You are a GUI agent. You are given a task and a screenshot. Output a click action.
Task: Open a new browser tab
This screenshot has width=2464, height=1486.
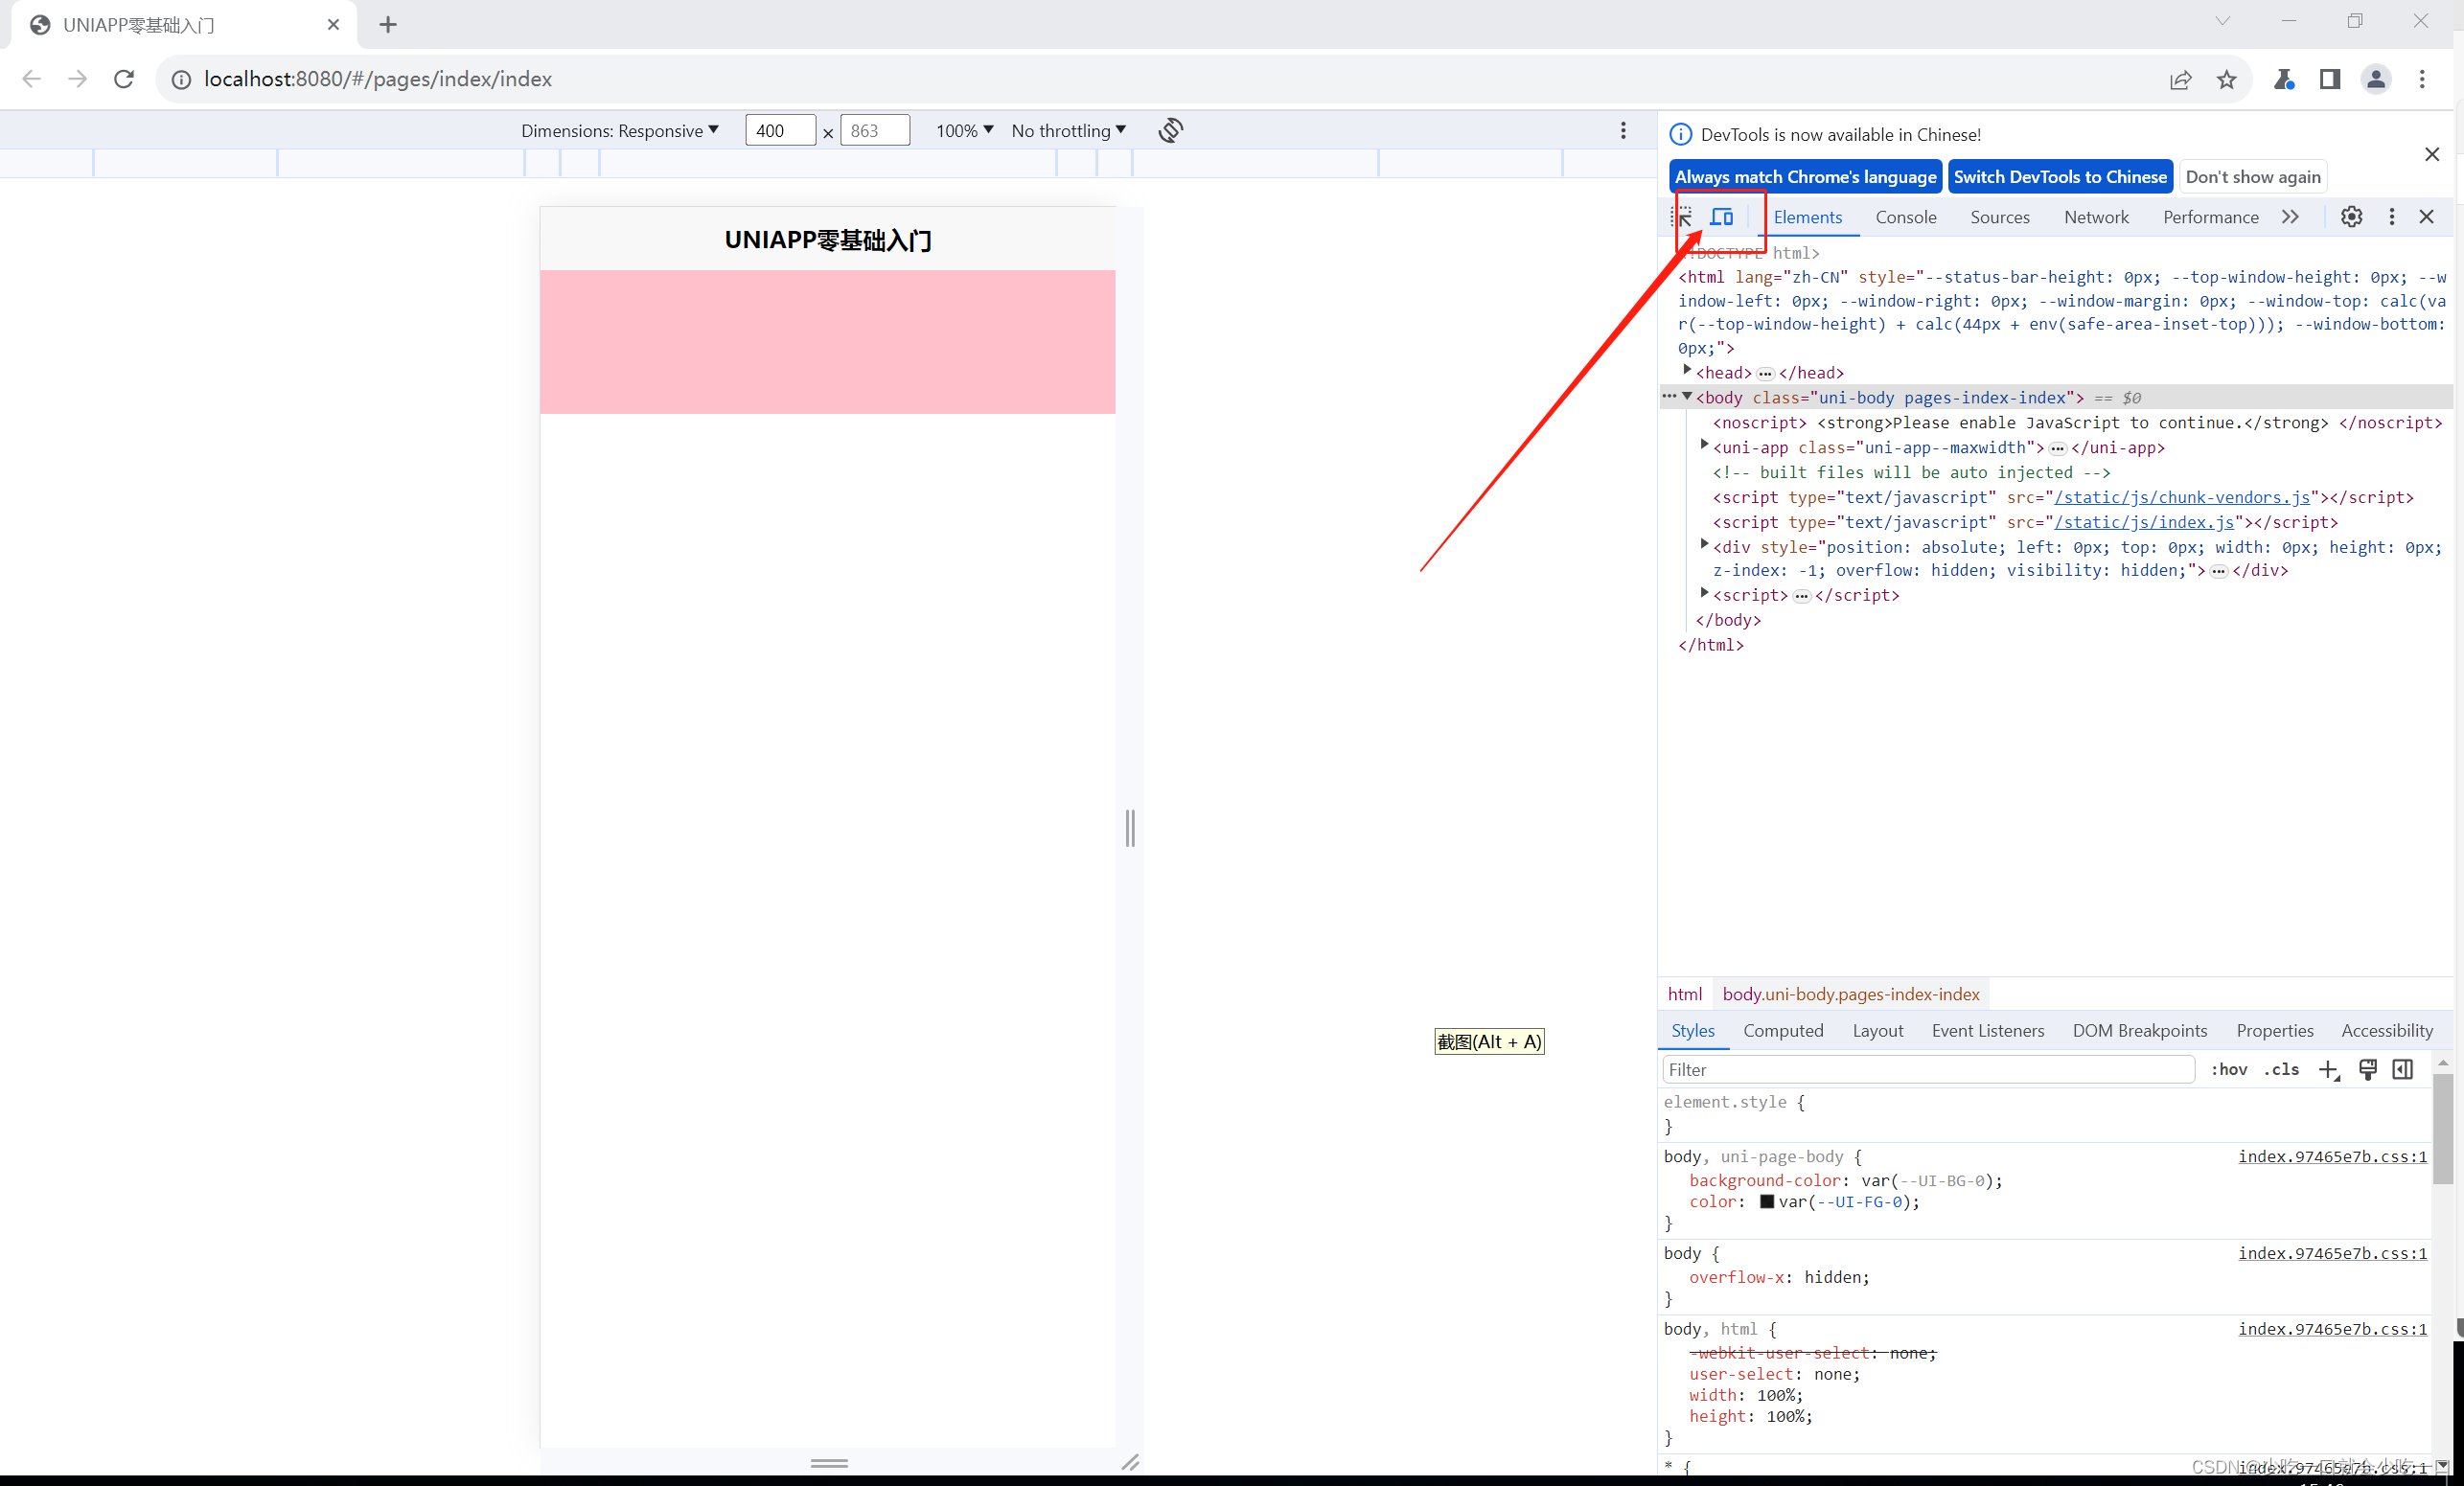tap(388, 25)
